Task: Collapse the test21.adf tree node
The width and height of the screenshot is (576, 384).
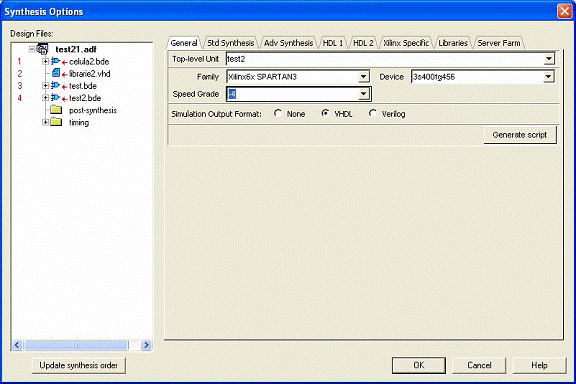Action: [x=32, y=49]
